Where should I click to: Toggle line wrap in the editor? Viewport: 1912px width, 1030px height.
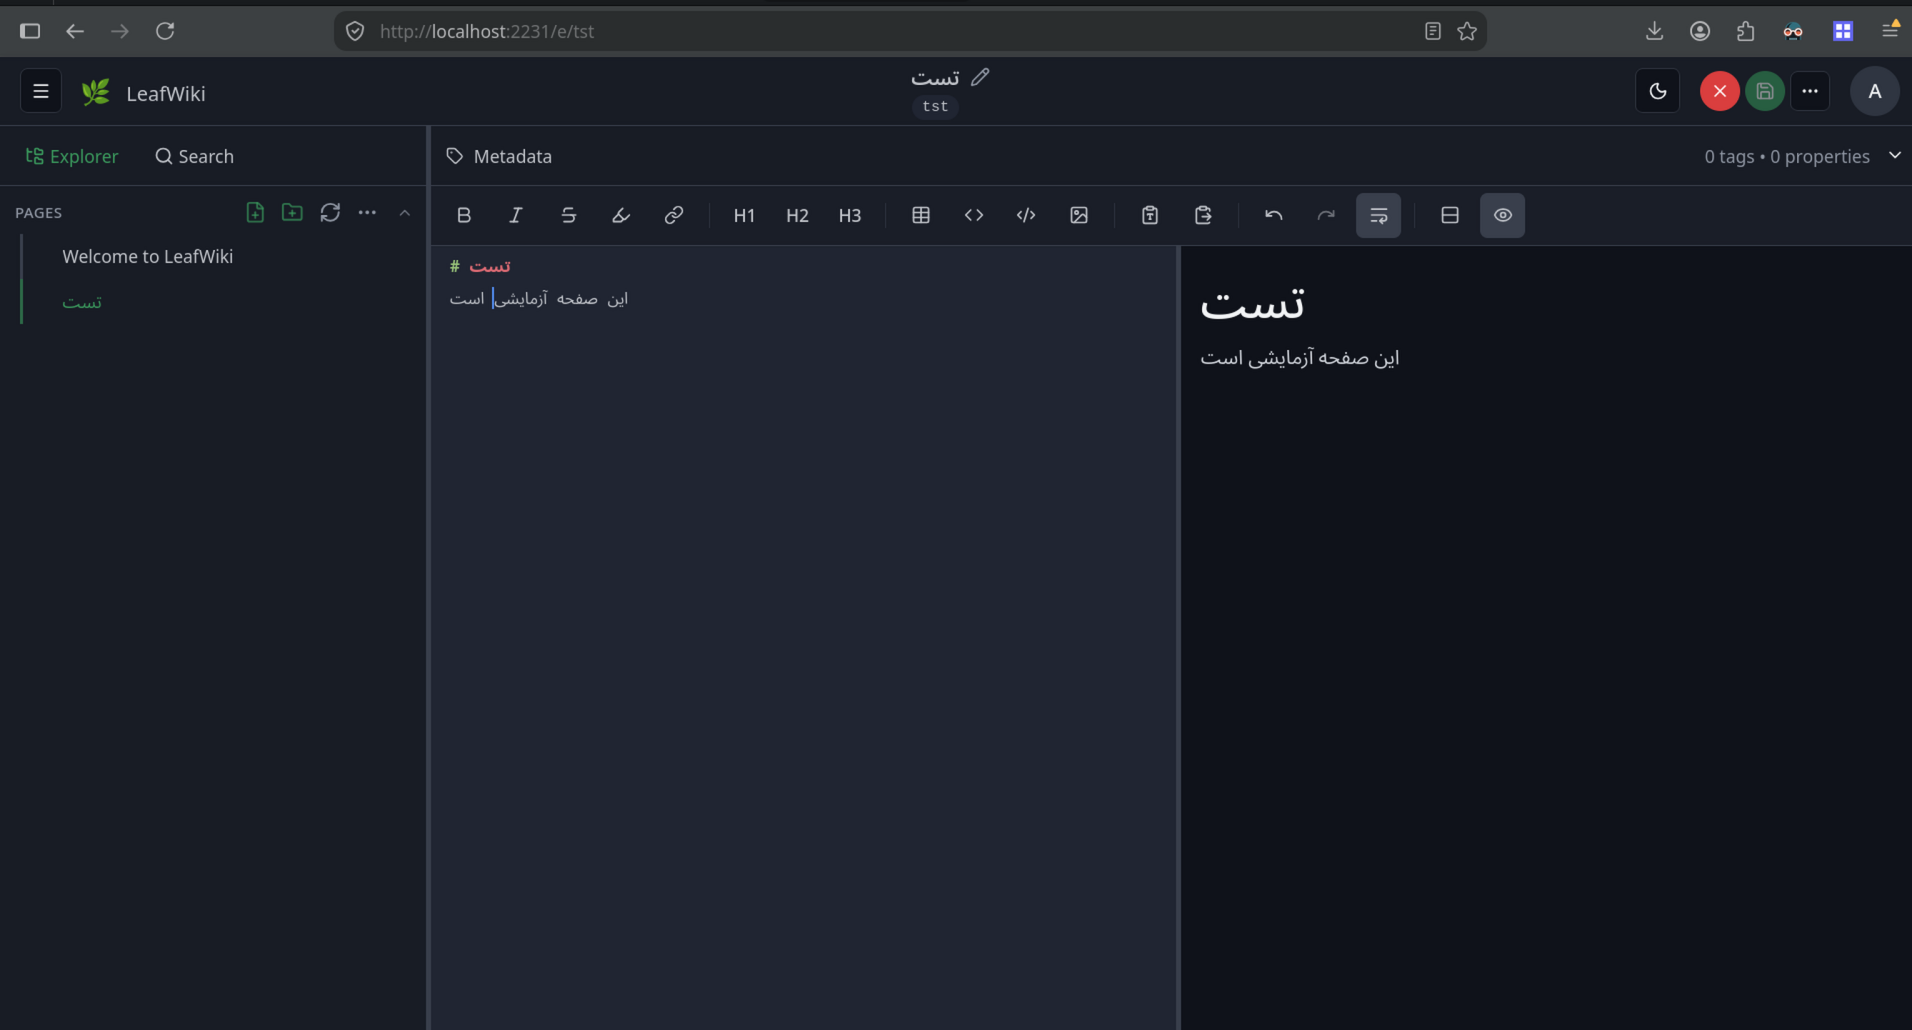tap(1378, 215)
